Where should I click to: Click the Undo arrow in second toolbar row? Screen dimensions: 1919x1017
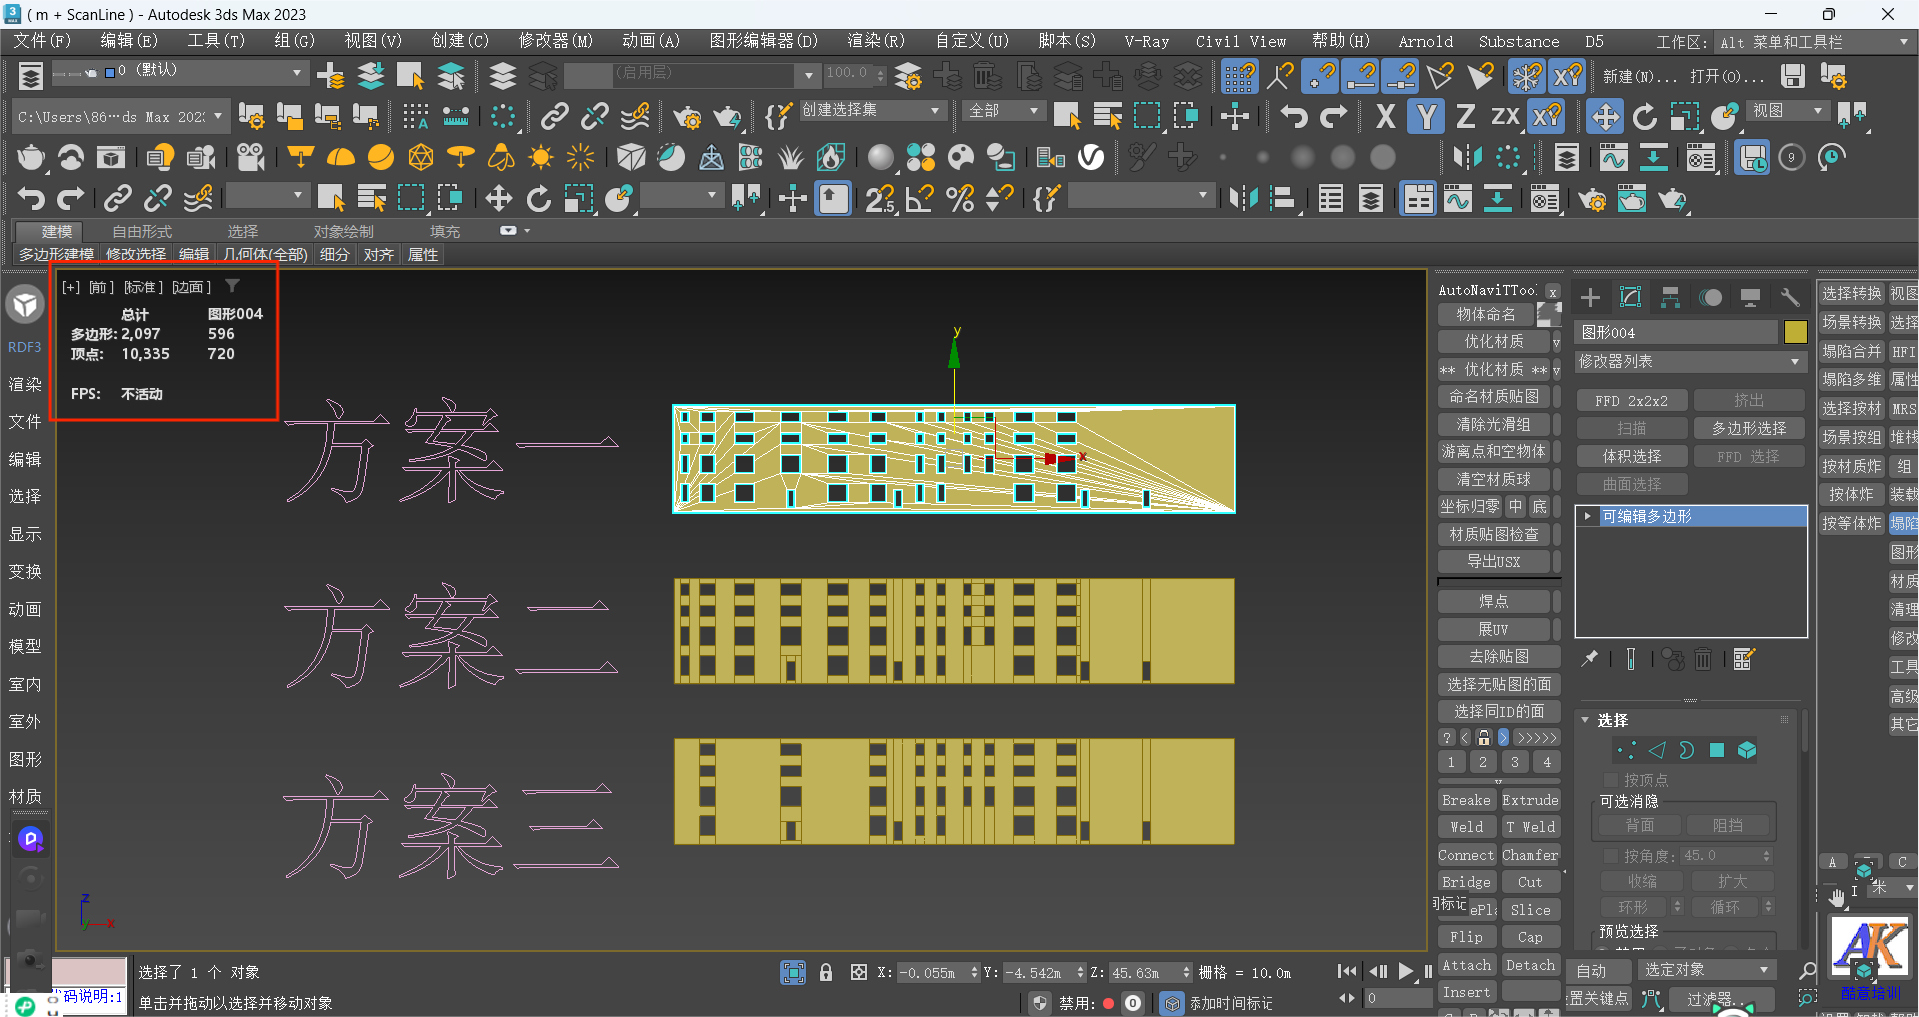1294,117
